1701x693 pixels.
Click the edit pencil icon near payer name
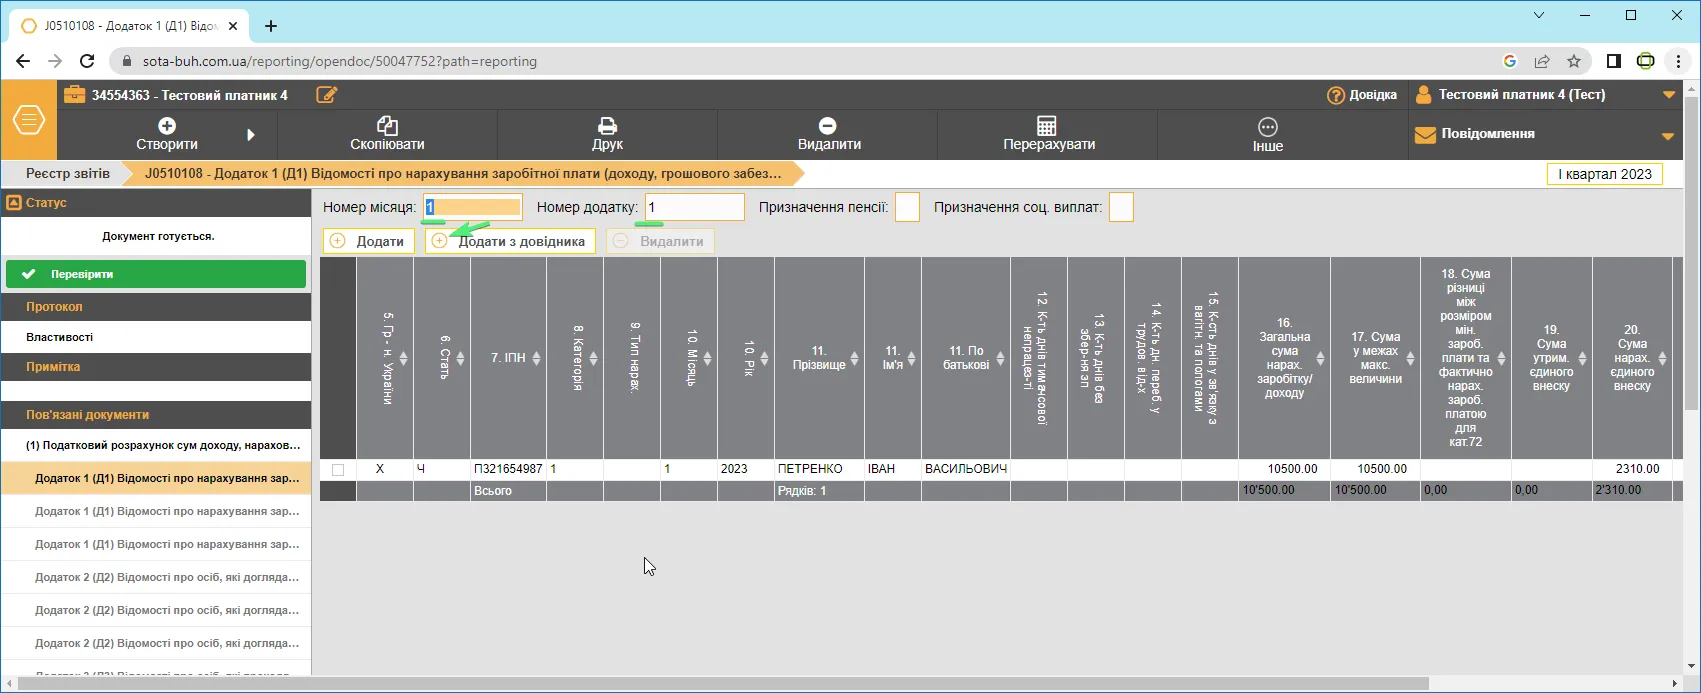pos(326,95)
